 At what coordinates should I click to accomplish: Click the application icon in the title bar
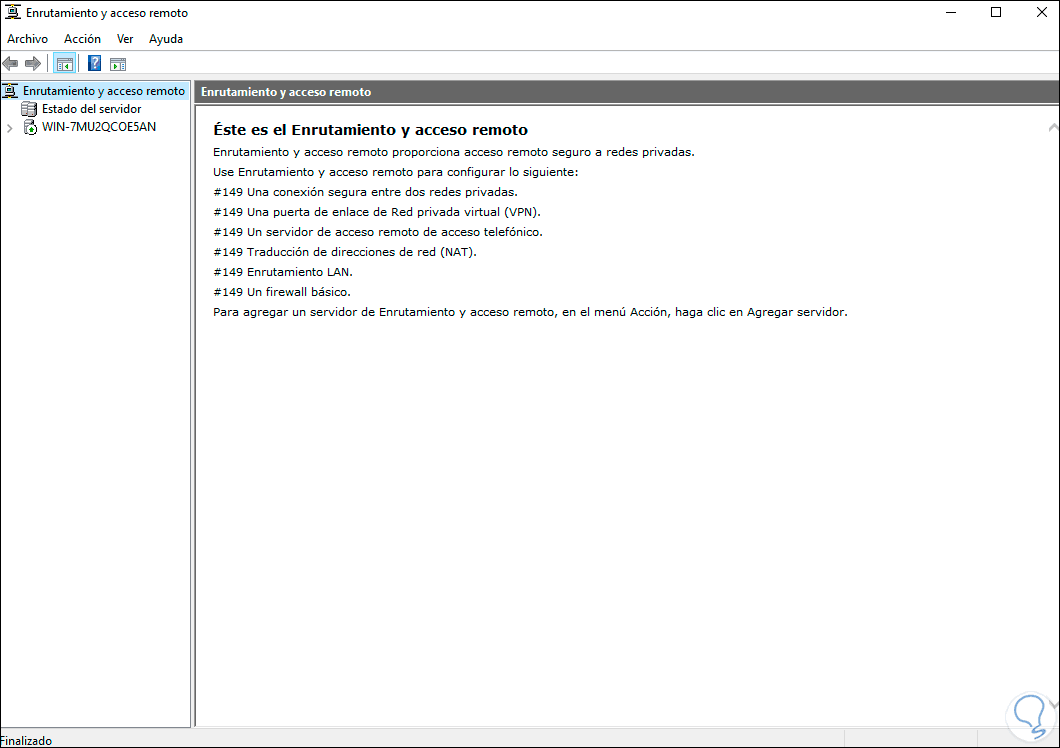click(12, 12)
